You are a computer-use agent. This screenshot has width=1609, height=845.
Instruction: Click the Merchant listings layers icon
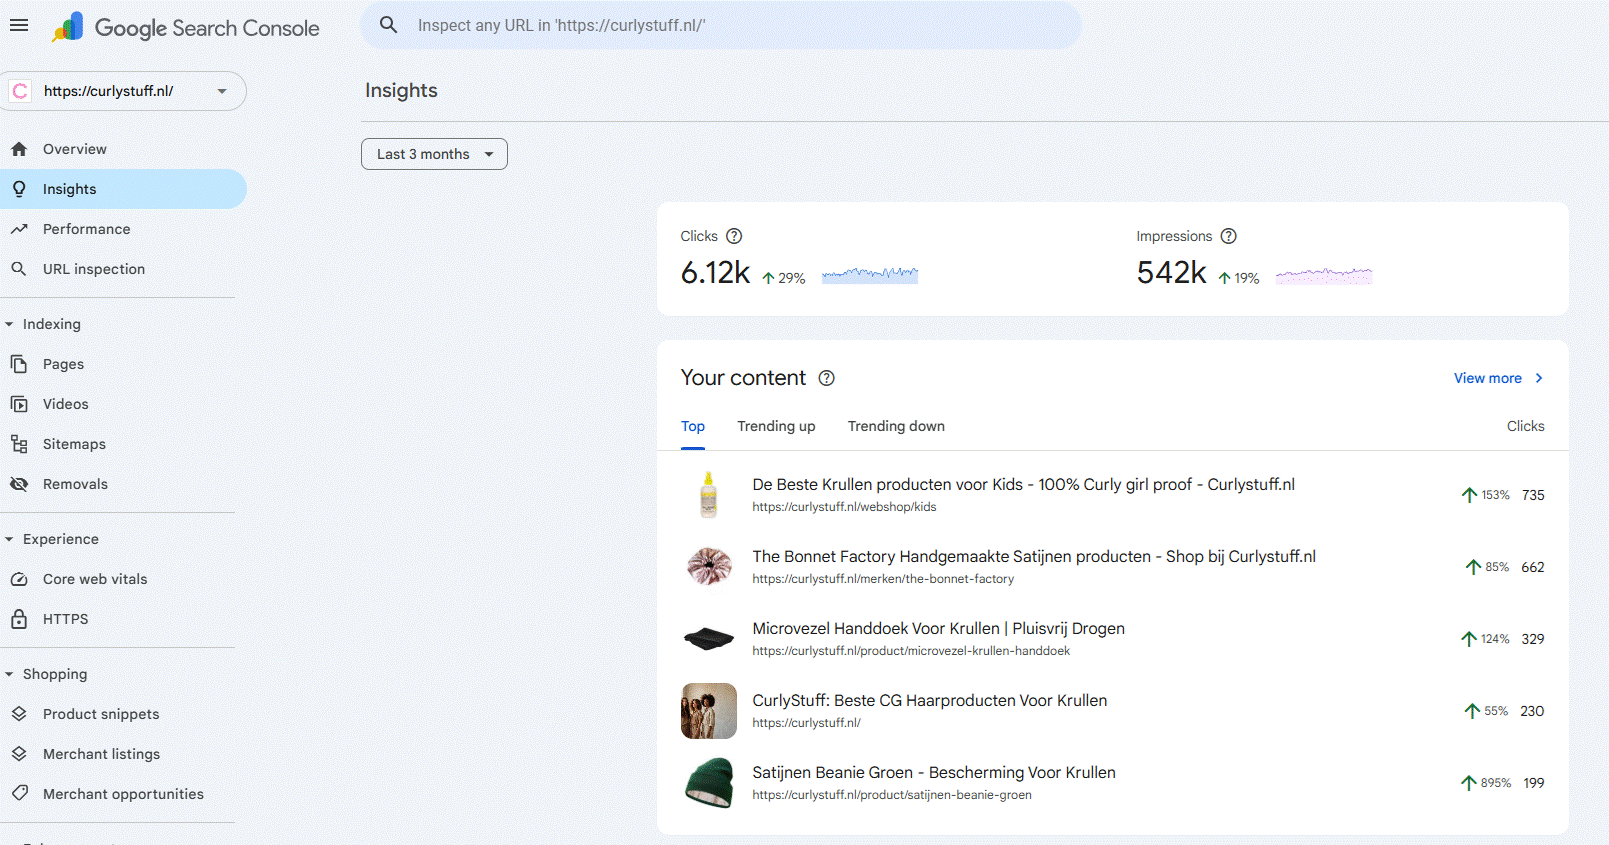tap(19, 754)
